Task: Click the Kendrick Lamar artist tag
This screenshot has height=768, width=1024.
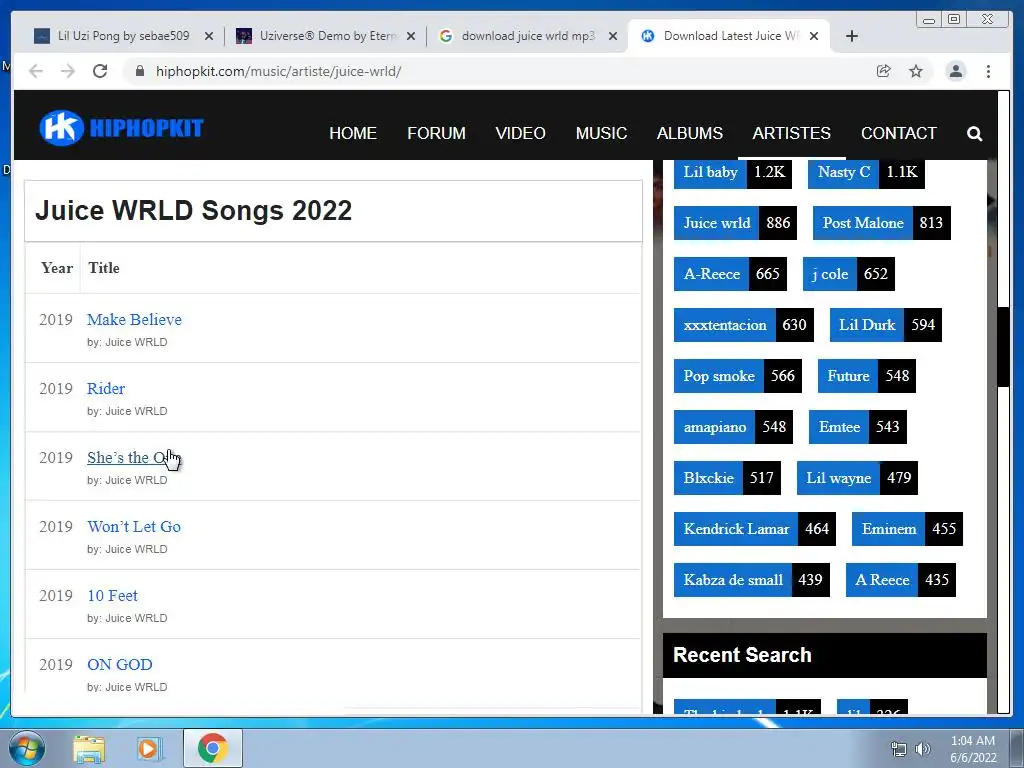Action: pyautogui.click(x=755, y=528)
